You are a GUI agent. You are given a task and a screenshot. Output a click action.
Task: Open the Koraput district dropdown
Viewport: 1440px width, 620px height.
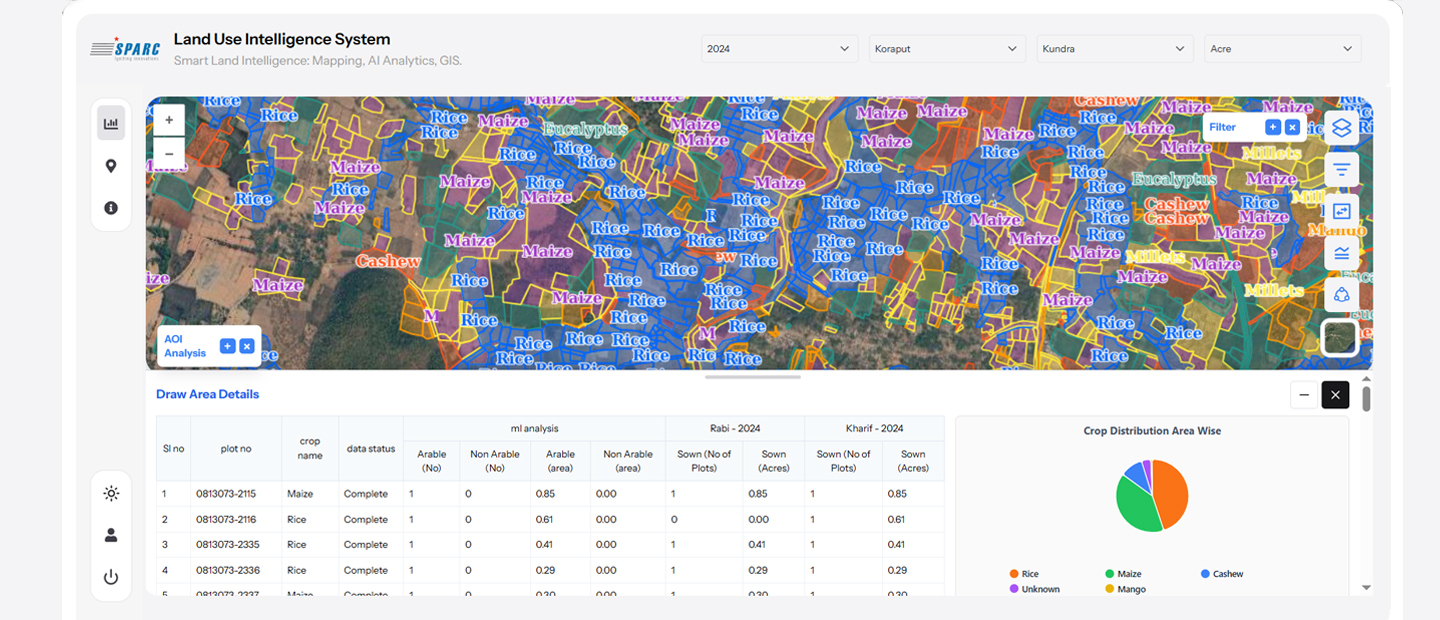click(947, 49)
